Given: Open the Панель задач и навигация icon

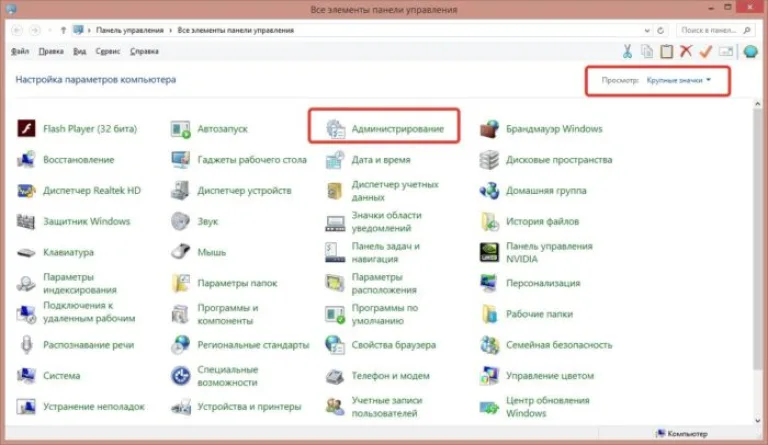Looking at the screenshot, I should pos(336,253).
